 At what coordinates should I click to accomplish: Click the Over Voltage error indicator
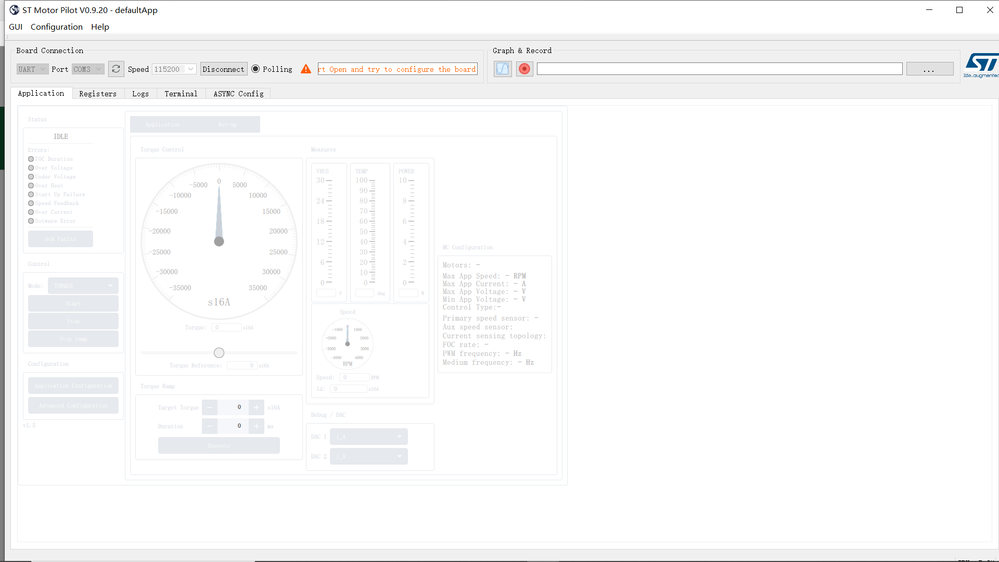31,168
